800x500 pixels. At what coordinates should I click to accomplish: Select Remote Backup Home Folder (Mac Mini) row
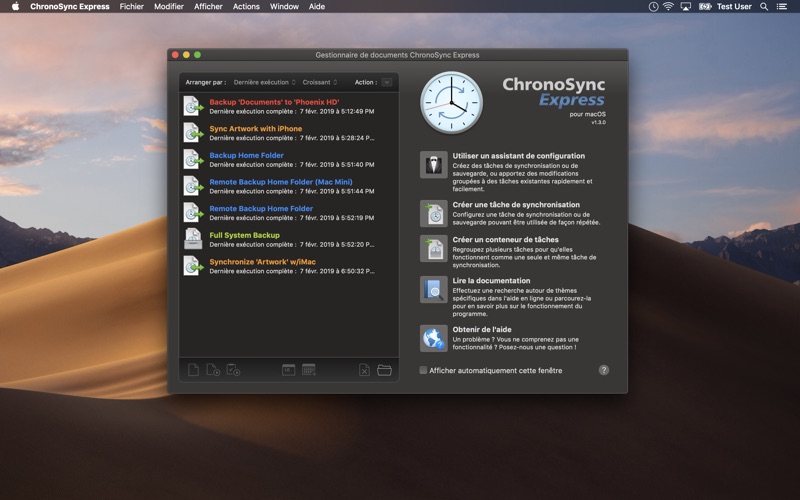click(289, 186)
